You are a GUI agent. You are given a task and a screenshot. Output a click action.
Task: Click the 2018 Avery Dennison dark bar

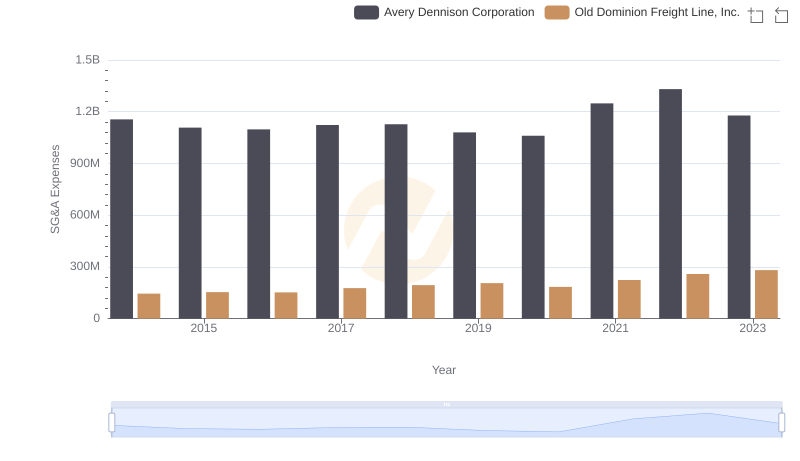pyautogui.click(x=396, y=221)
